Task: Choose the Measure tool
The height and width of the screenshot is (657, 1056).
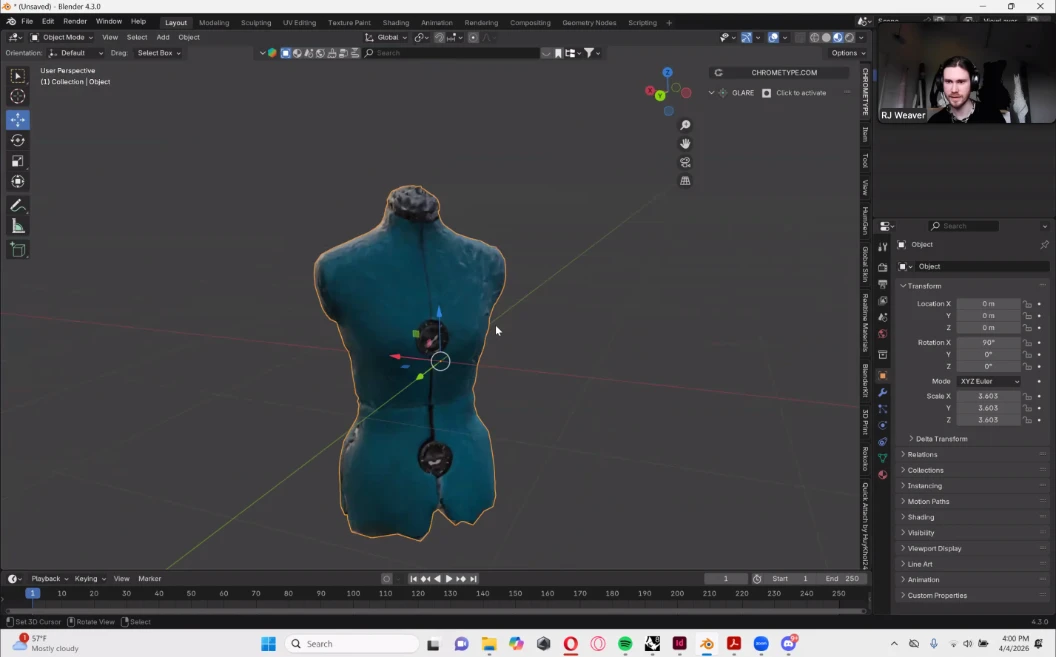Action: 18,226
